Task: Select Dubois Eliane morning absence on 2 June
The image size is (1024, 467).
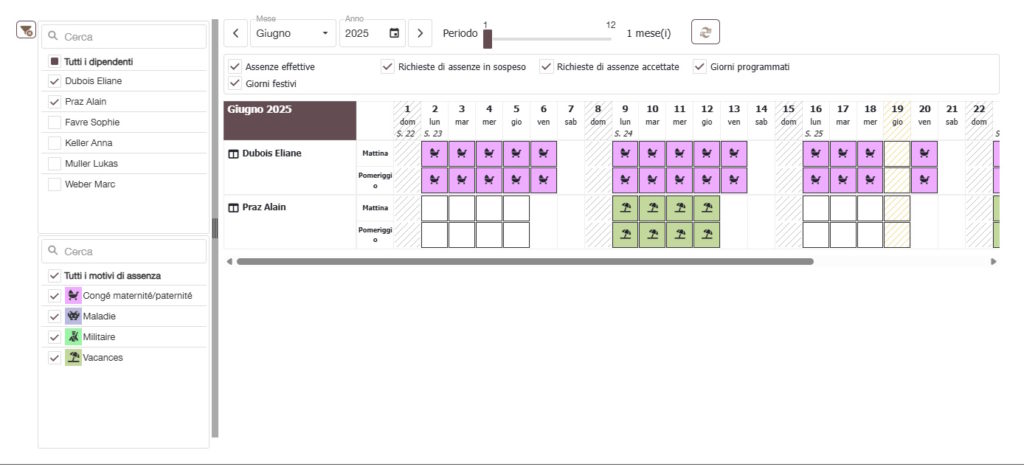Action: point(435,154)
